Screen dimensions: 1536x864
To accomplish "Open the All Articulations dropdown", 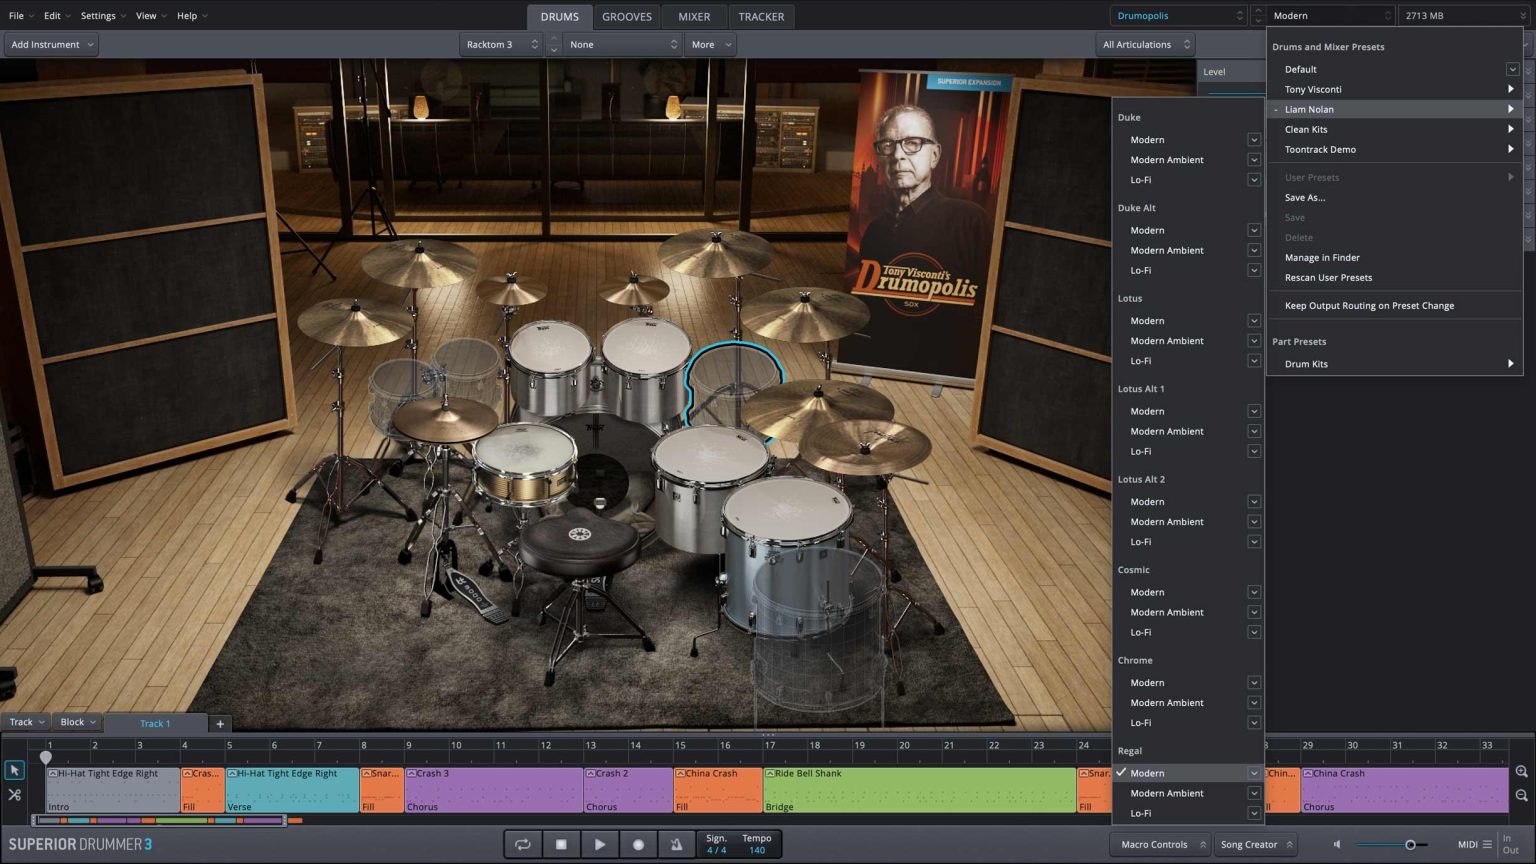I will (x=1145, y=44).
